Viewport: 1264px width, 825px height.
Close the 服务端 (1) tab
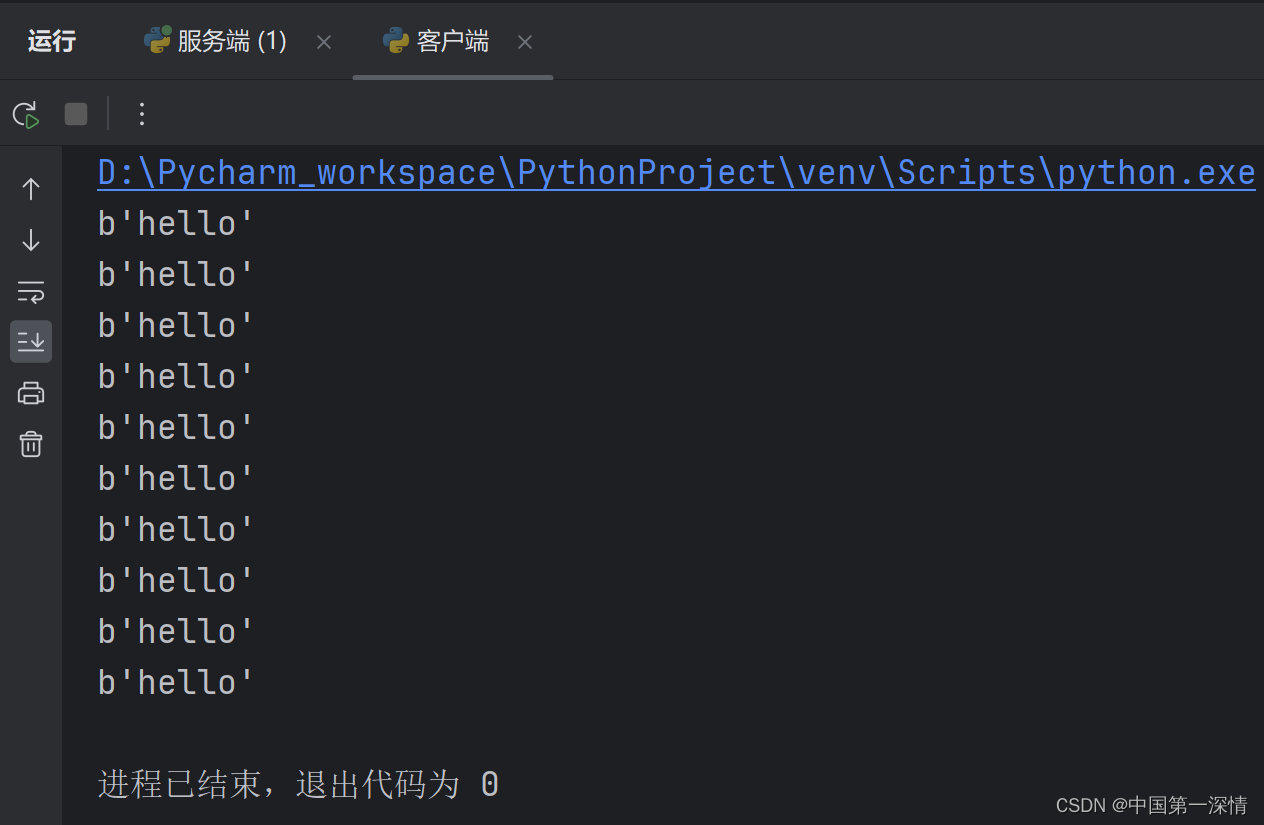[323, 41]
